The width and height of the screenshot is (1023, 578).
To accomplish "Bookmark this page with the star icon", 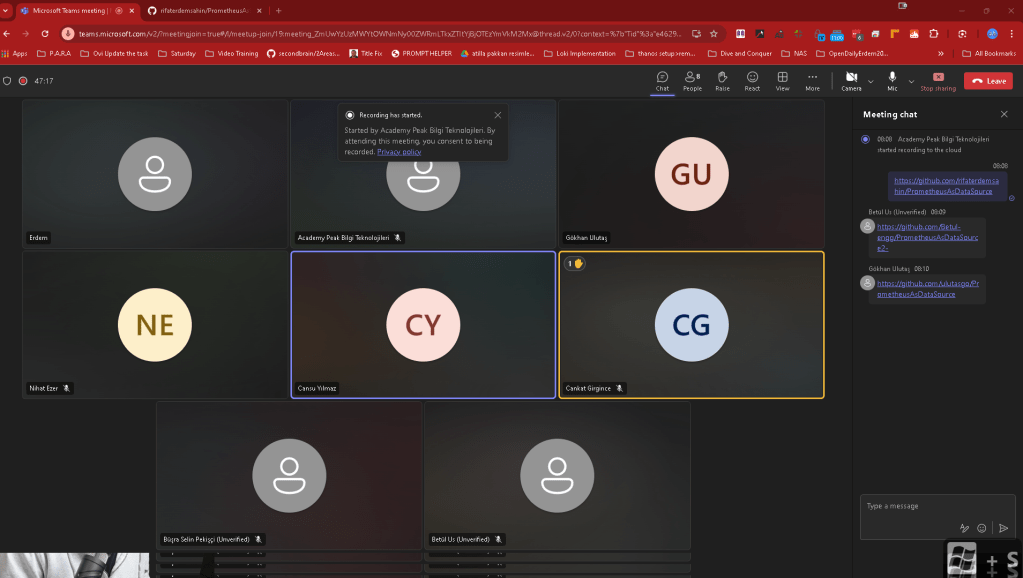I will (x=714, y=34).
